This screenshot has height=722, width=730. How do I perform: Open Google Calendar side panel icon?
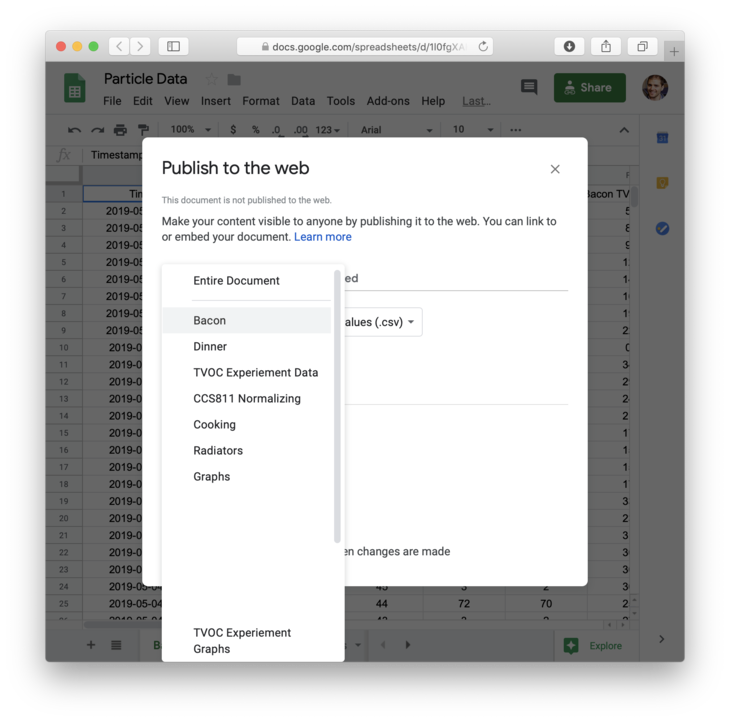tap(662, 138)
